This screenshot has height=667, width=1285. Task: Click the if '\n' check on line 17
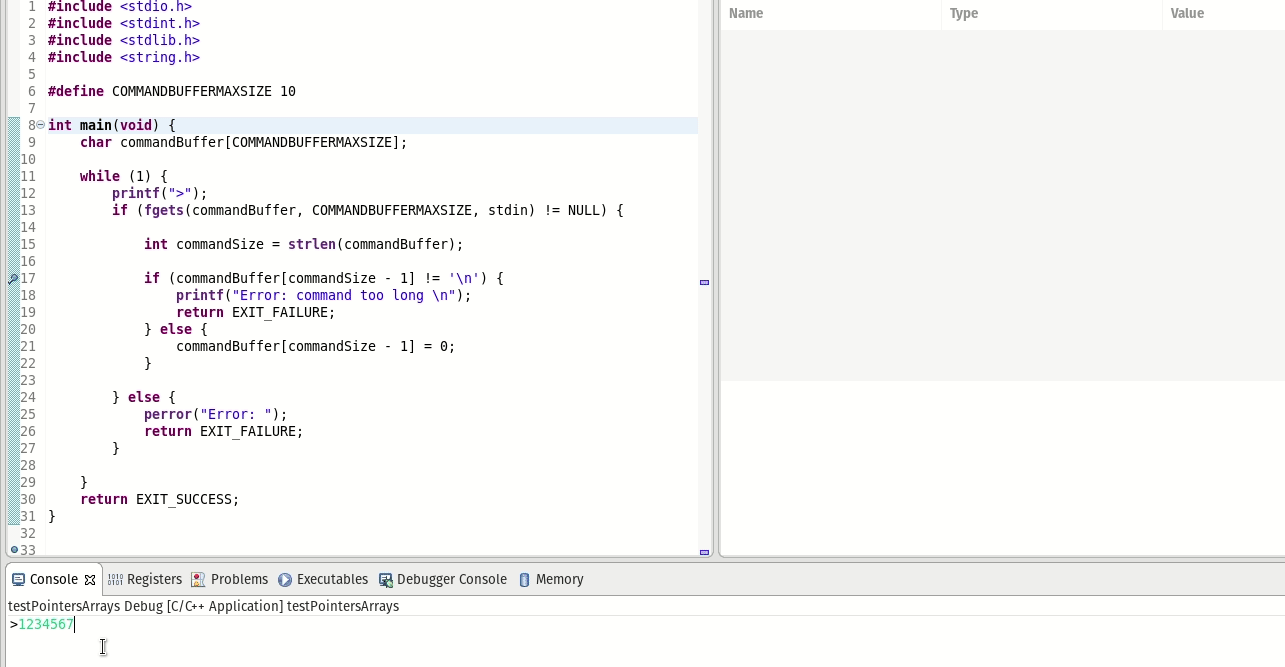[x=324, y=278]
